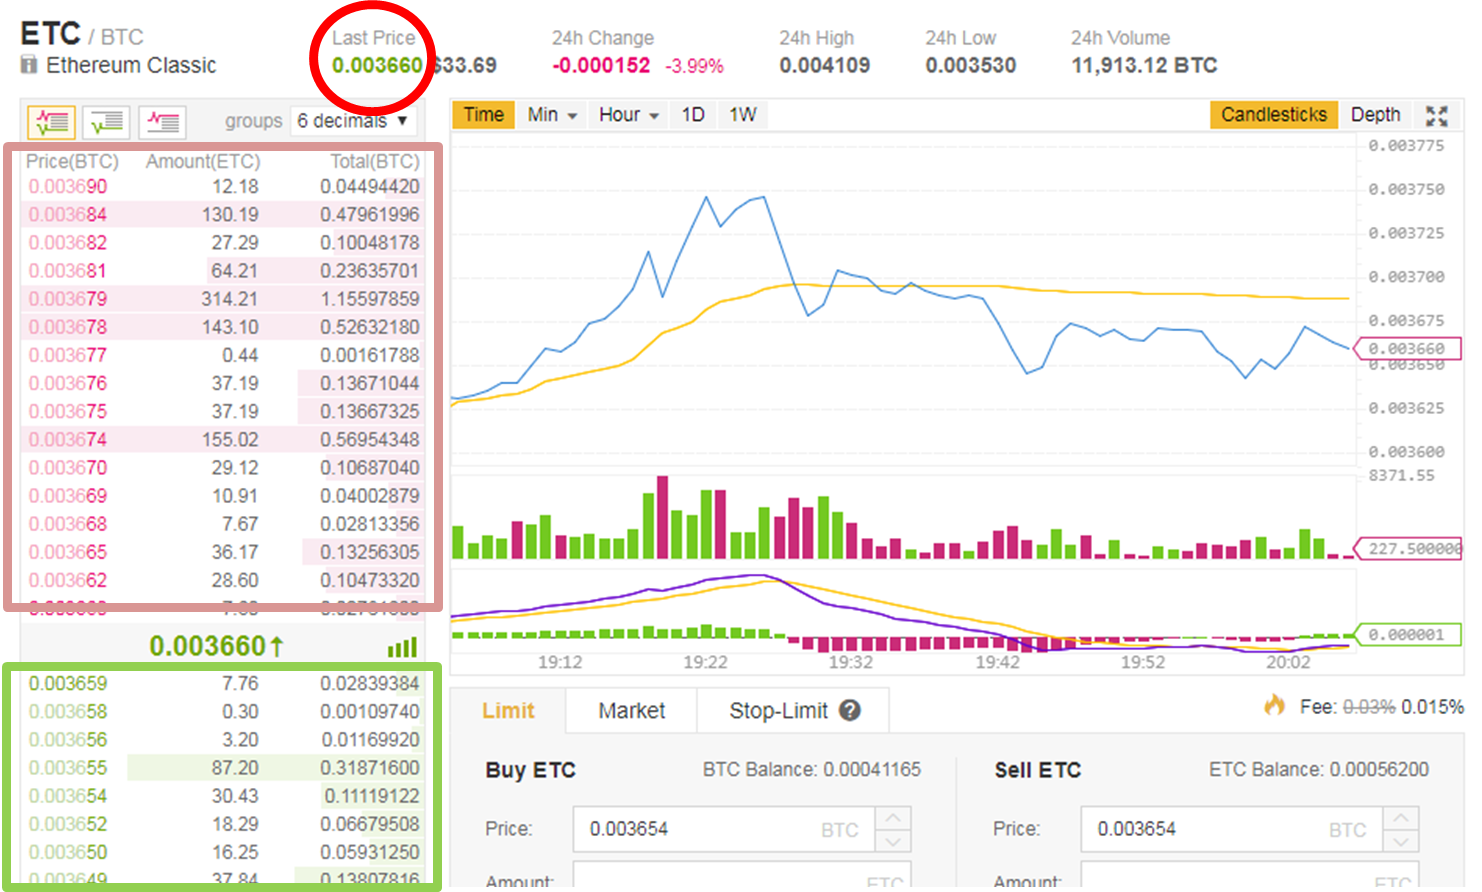Click the fee flame icon

1274,705
